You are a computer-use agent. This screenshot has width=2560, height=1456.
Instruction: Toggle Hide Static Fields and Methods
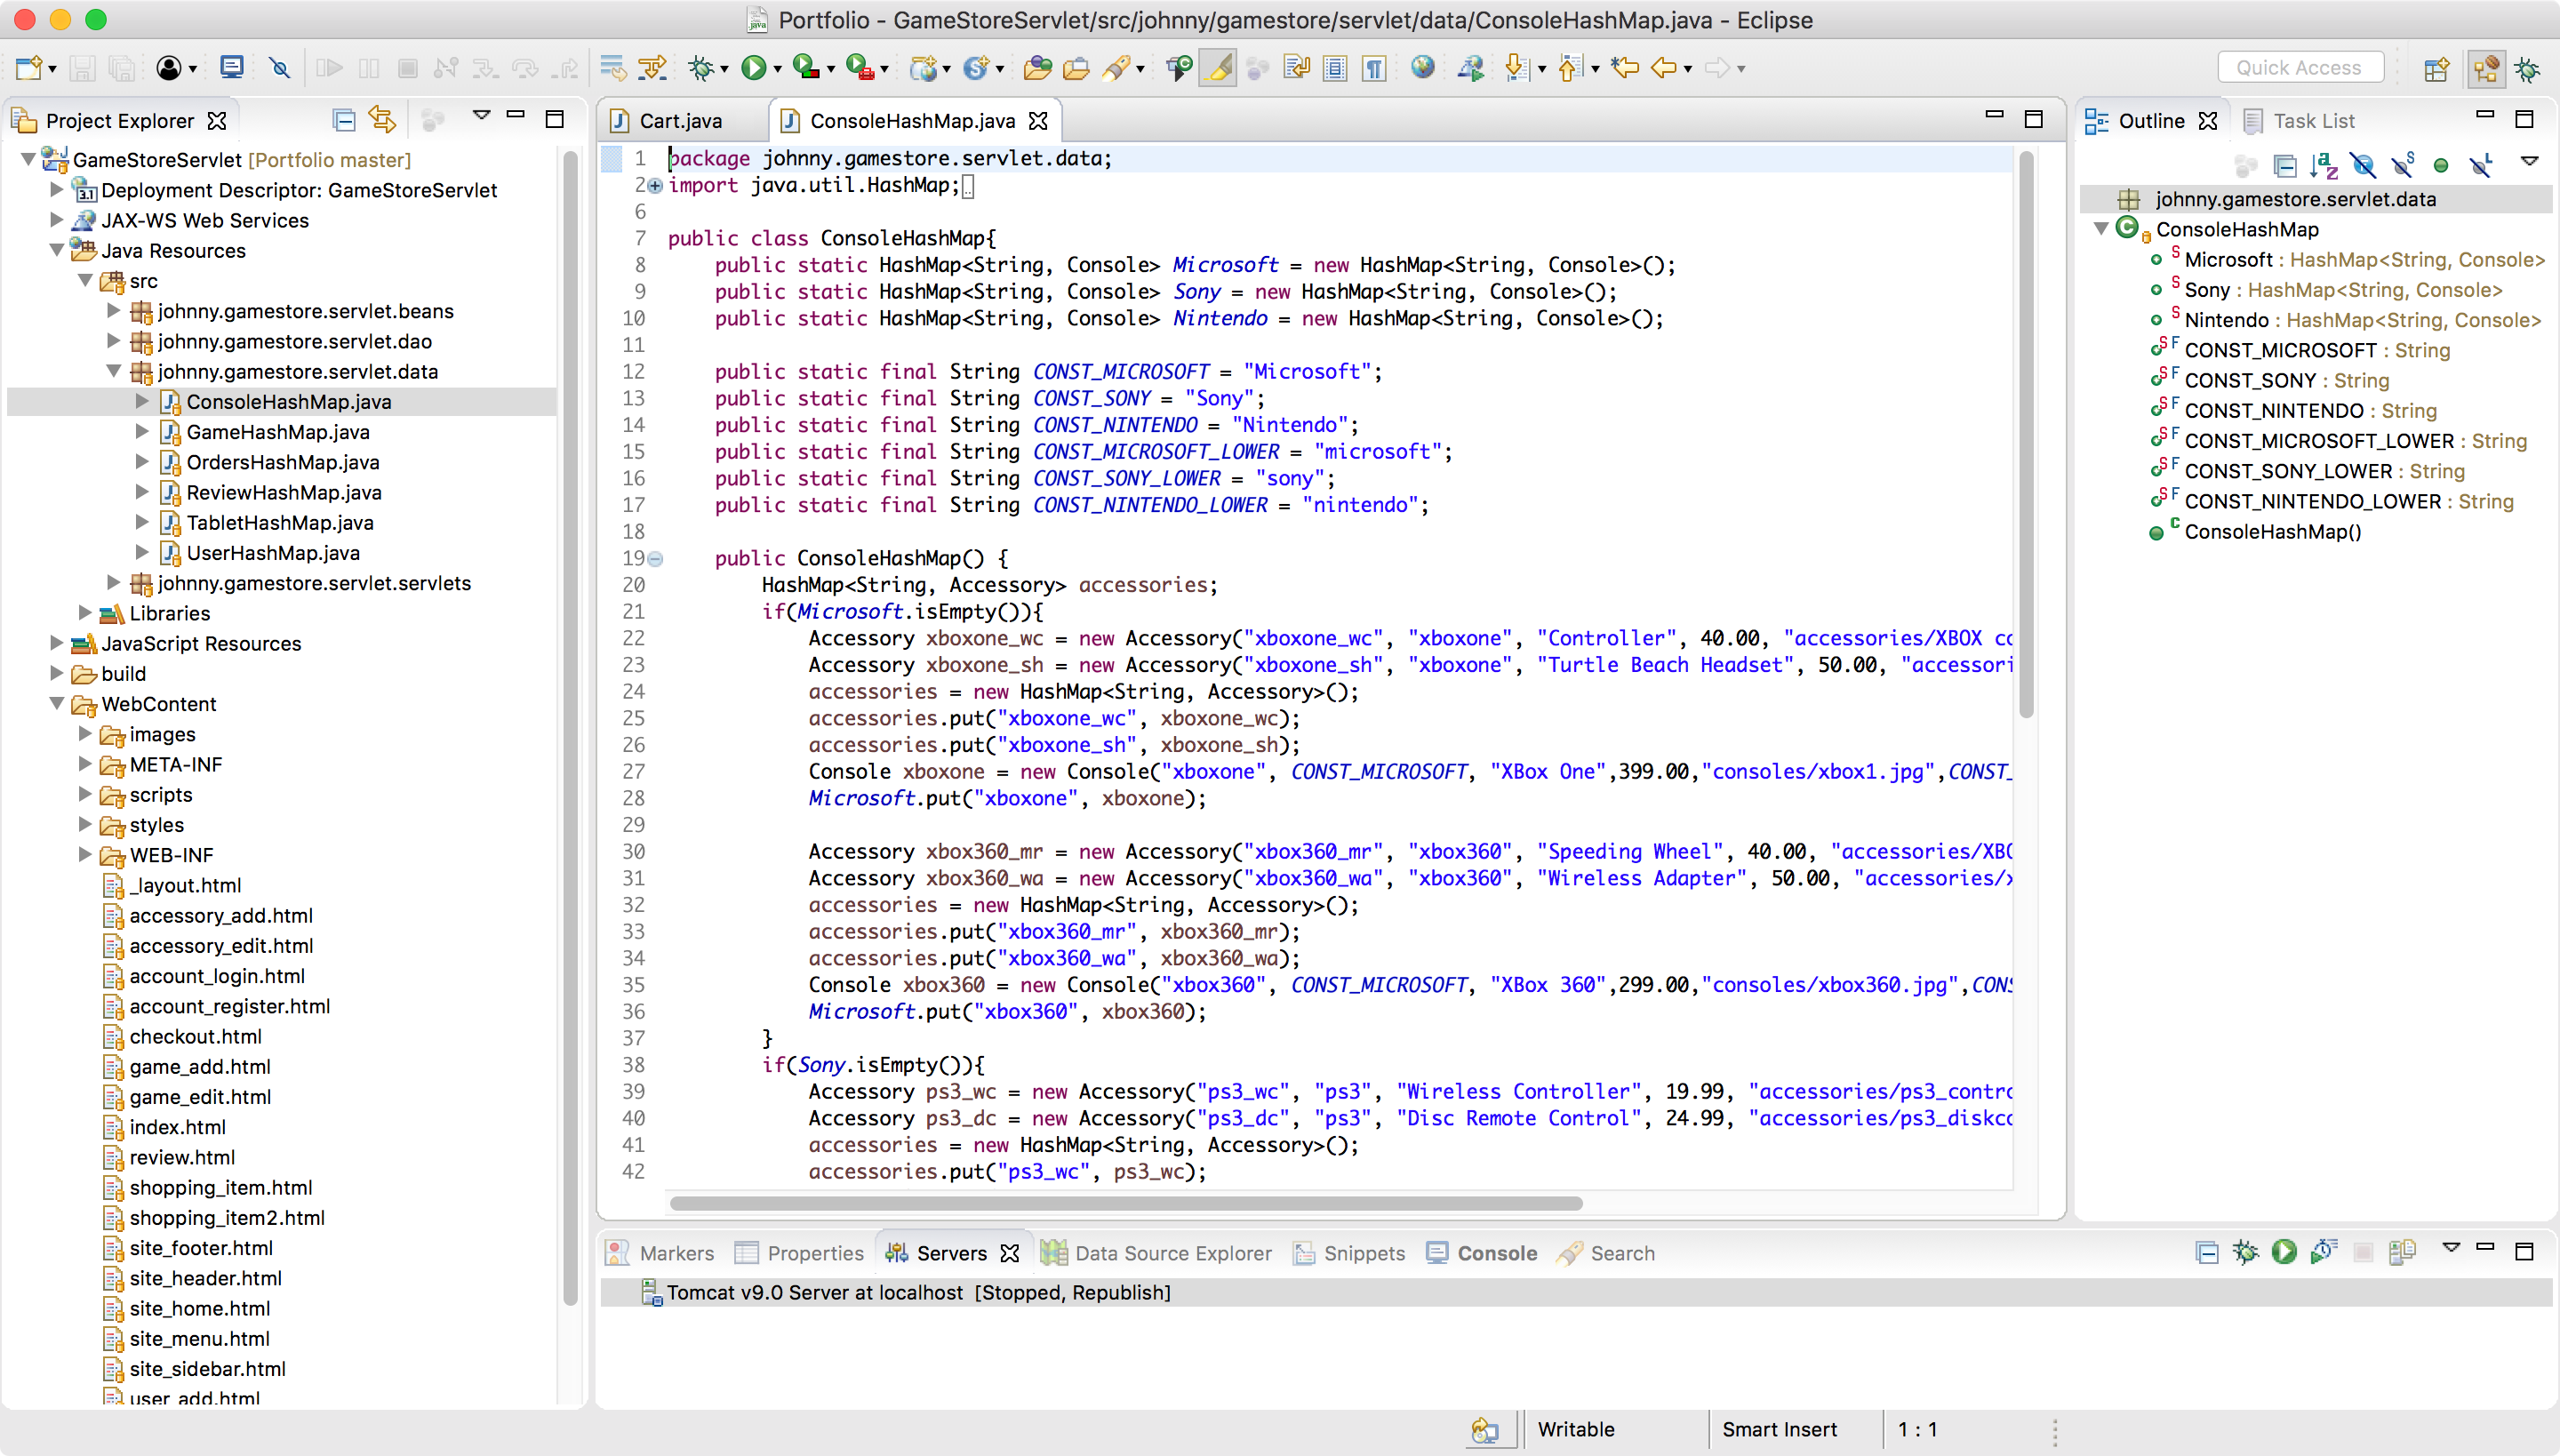2402,164
